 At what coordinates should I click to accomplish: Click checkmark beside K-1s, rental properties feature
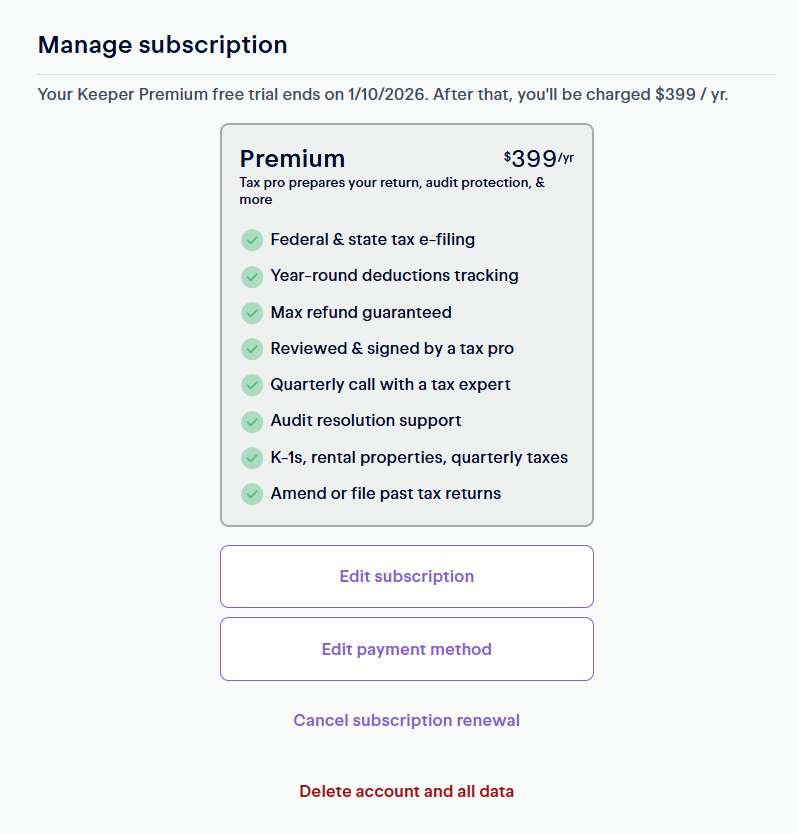(252, 458)
